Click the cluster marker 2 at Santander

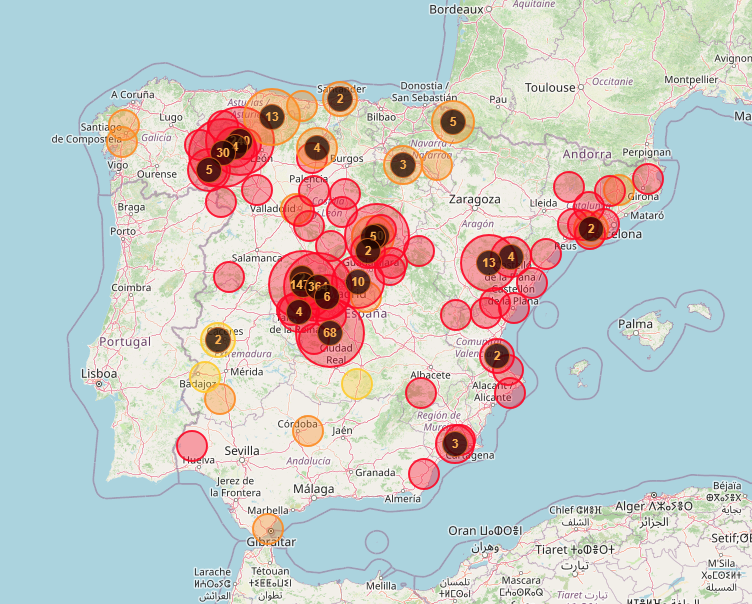pyautogui.click(x=340, y=99)
